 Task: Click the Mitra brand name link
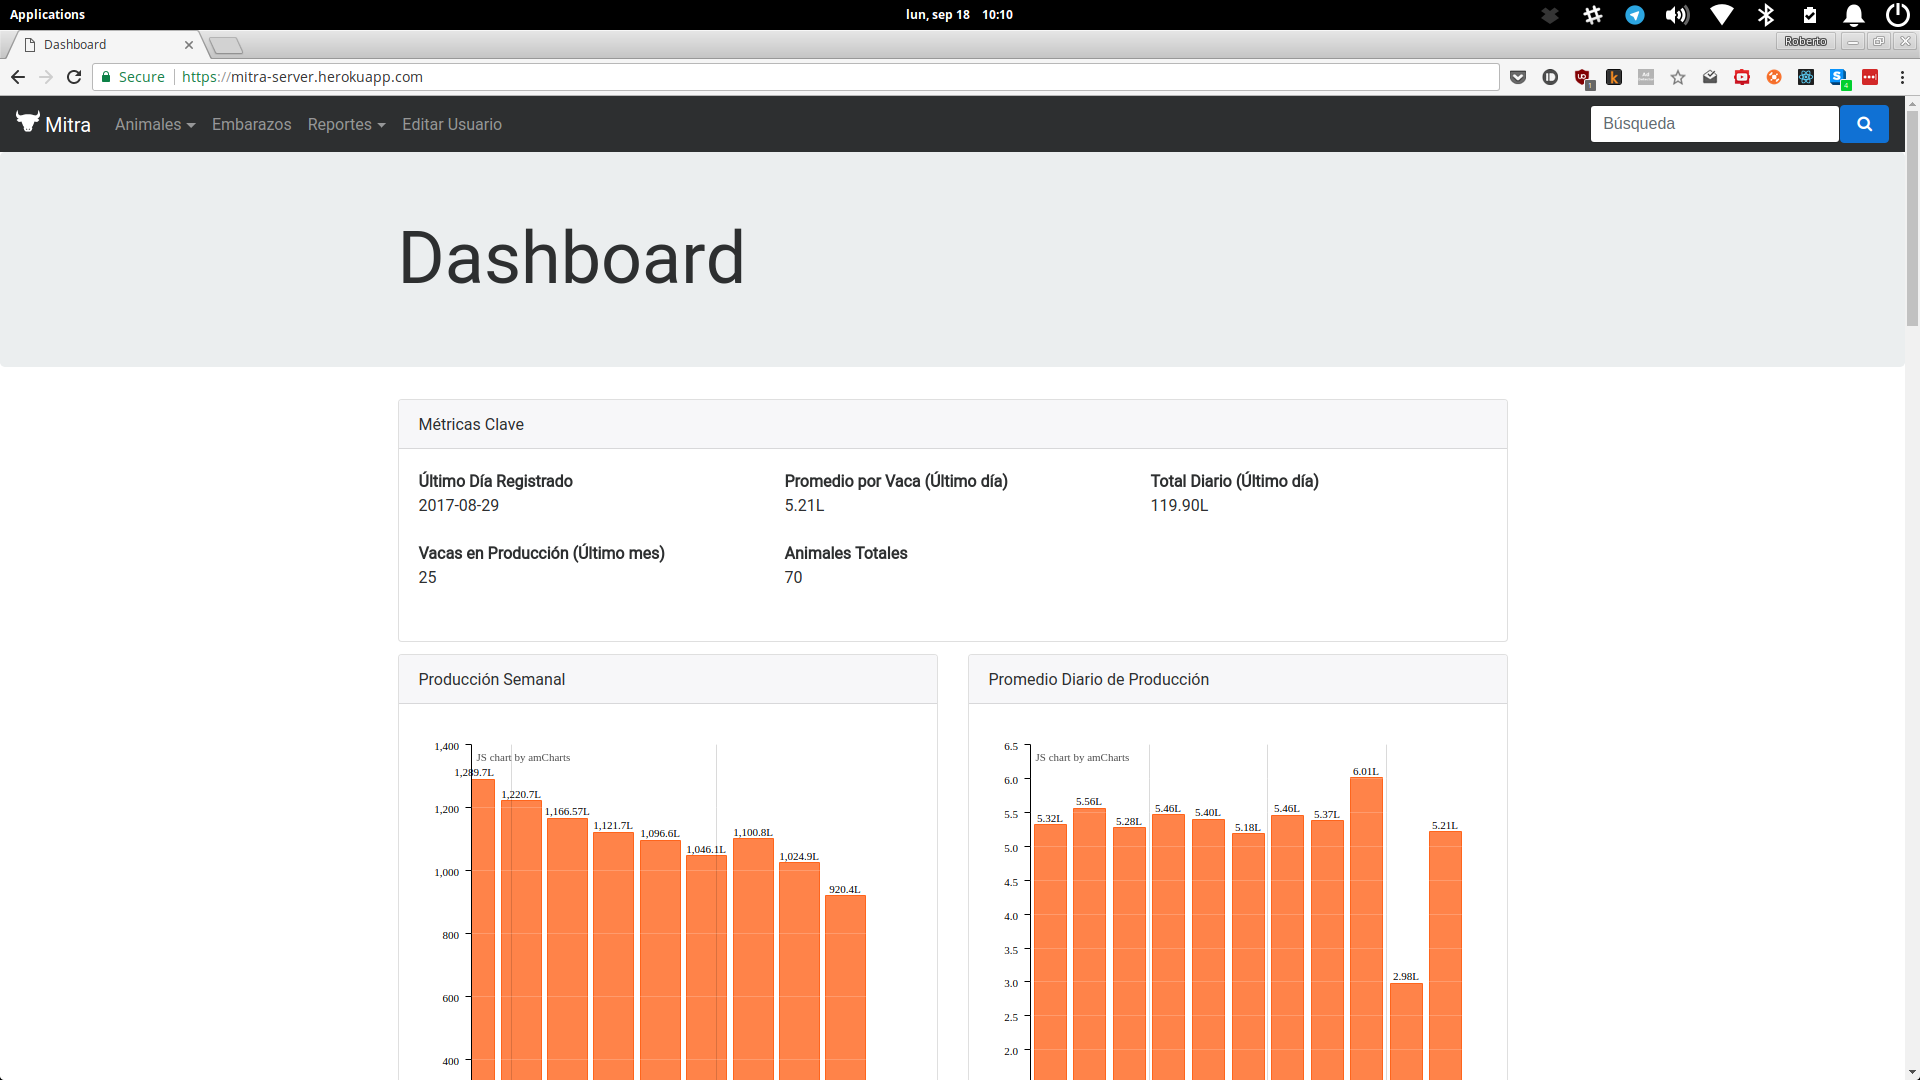68,124
